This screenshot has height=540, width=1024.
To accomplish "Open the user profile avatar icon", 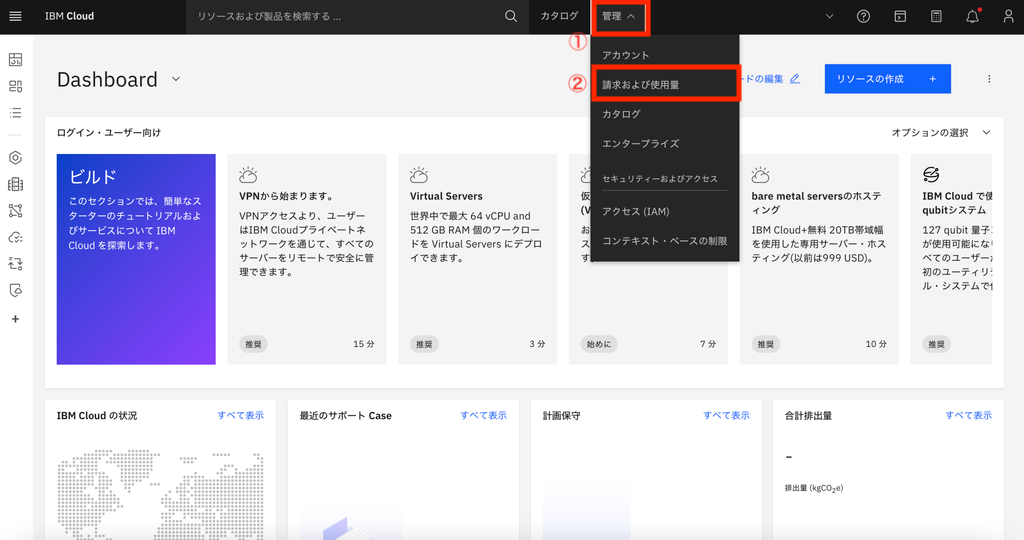I will [1008, 16].
